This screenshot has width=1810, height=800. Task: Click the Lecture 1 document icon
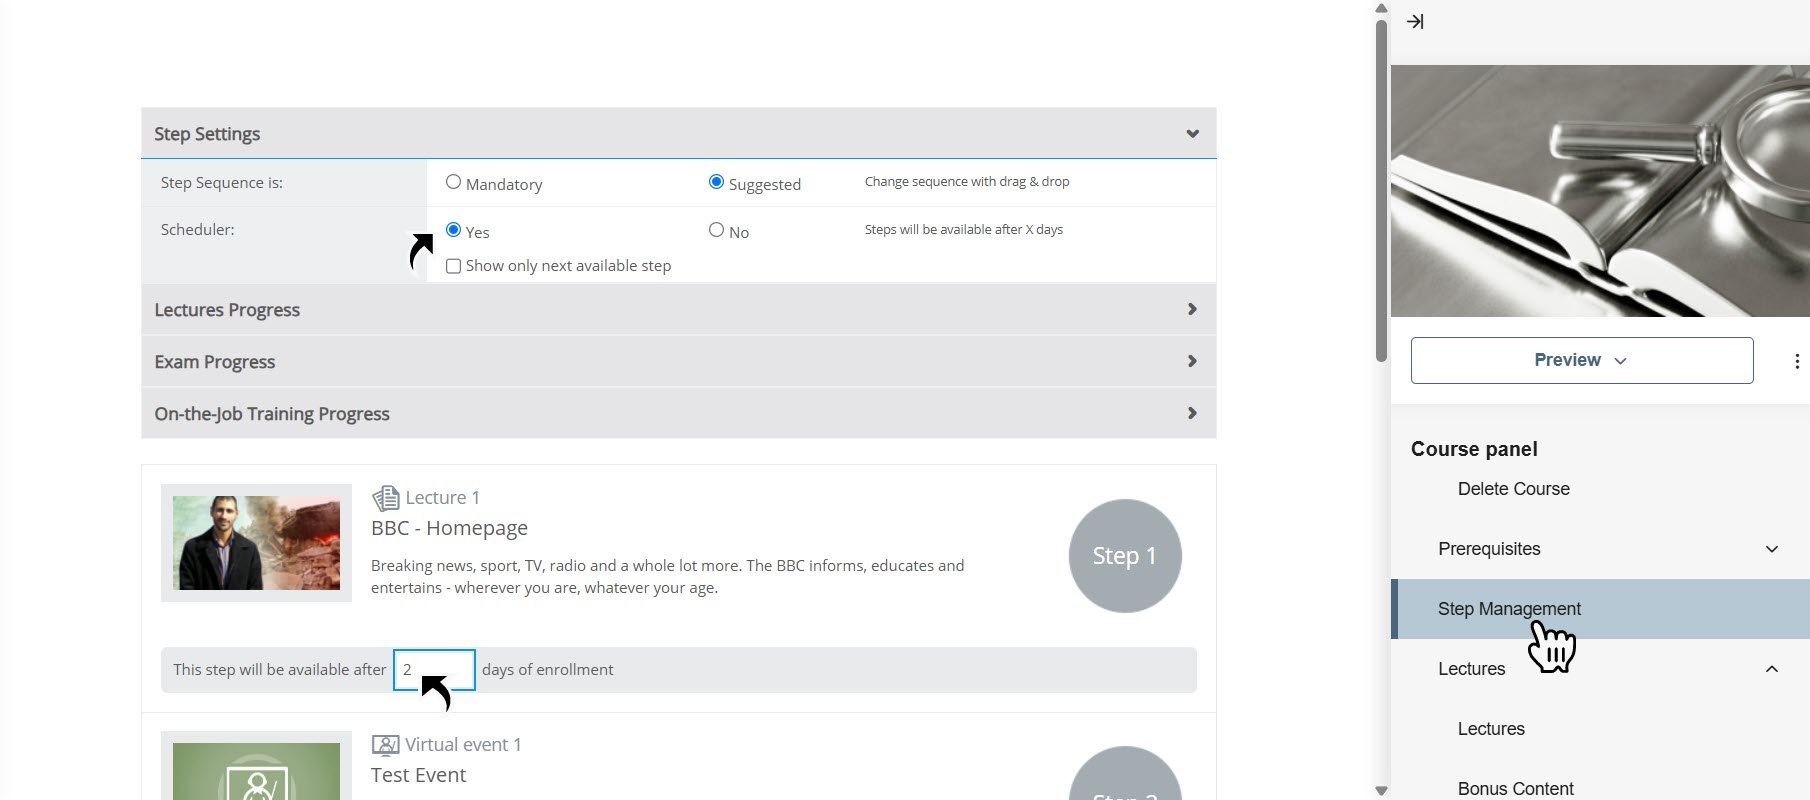tap(385, 498)
